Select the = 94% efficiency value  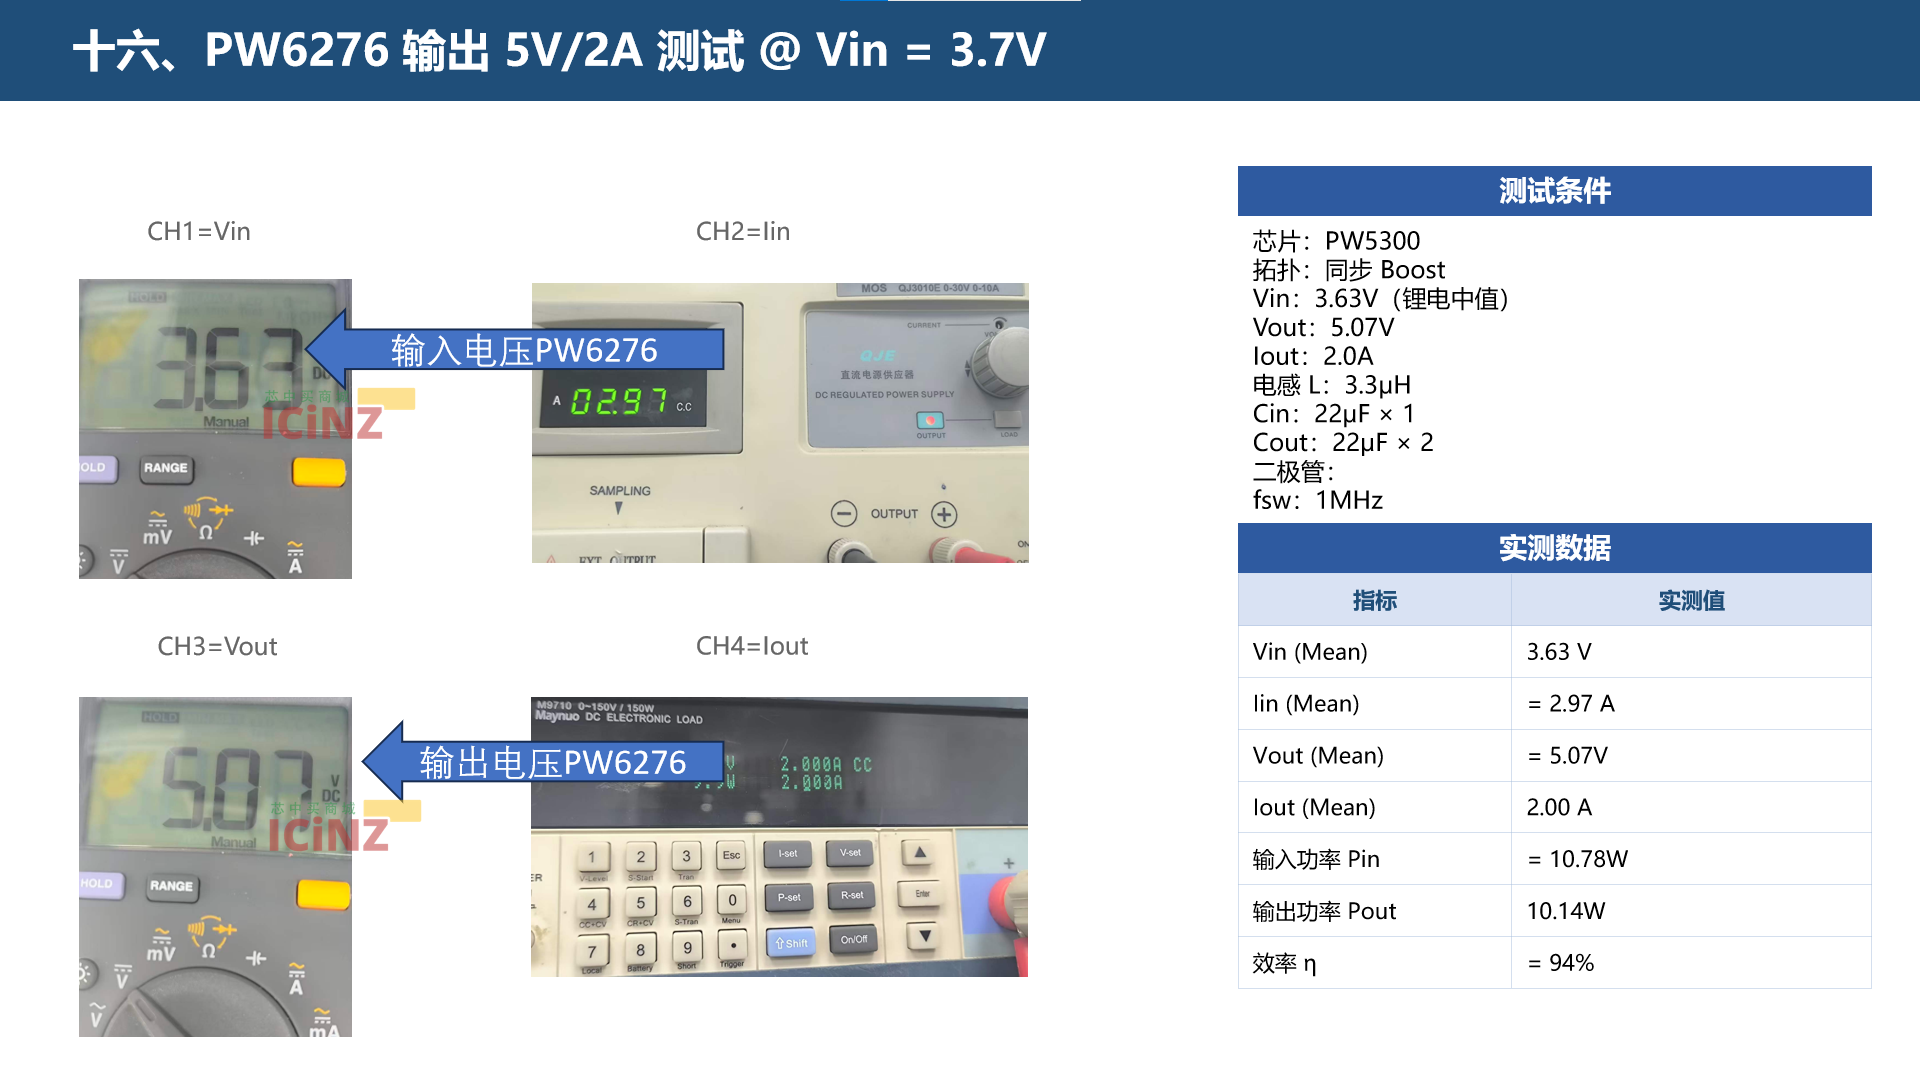pos(1691,963)
